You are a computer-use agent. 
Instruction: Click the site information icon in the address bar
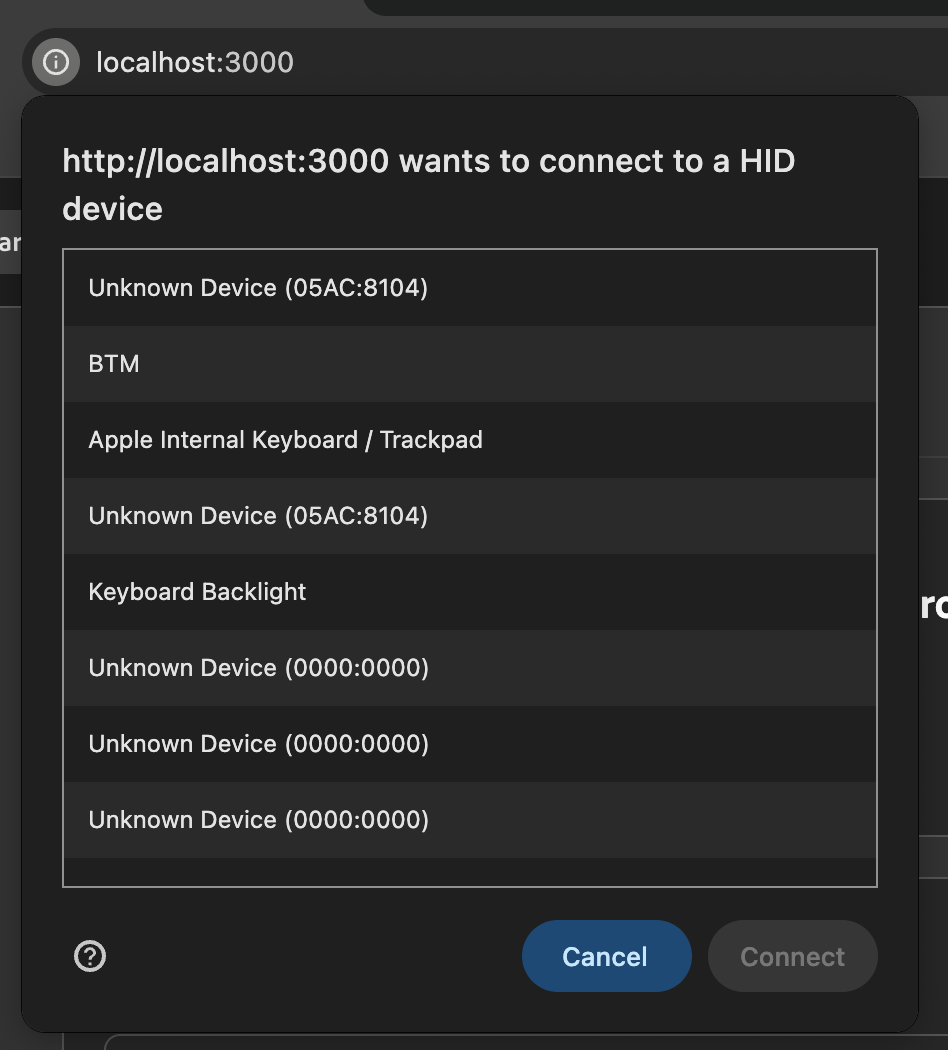pos(54,62)
